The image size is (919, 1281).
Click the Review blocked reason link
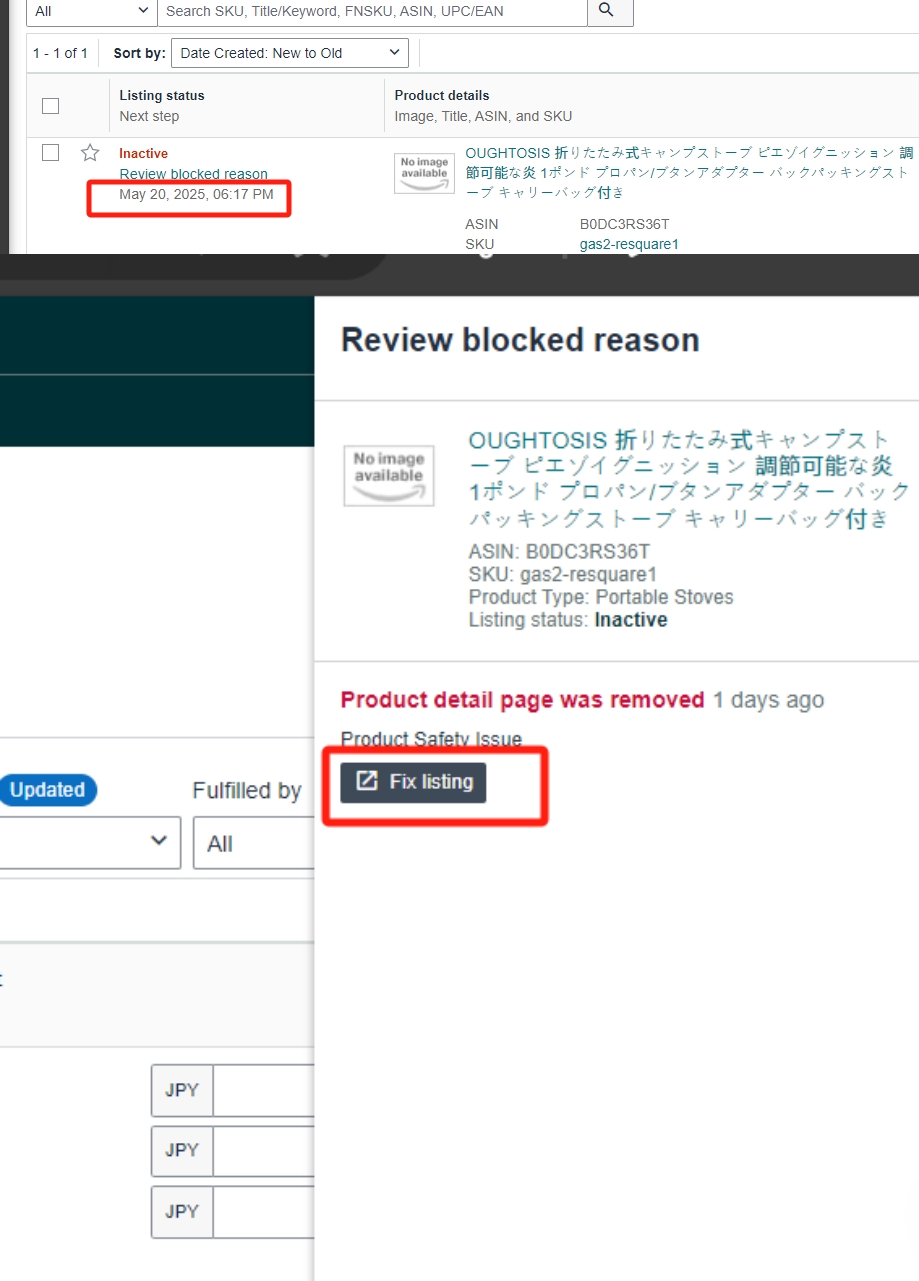point(194,174)
